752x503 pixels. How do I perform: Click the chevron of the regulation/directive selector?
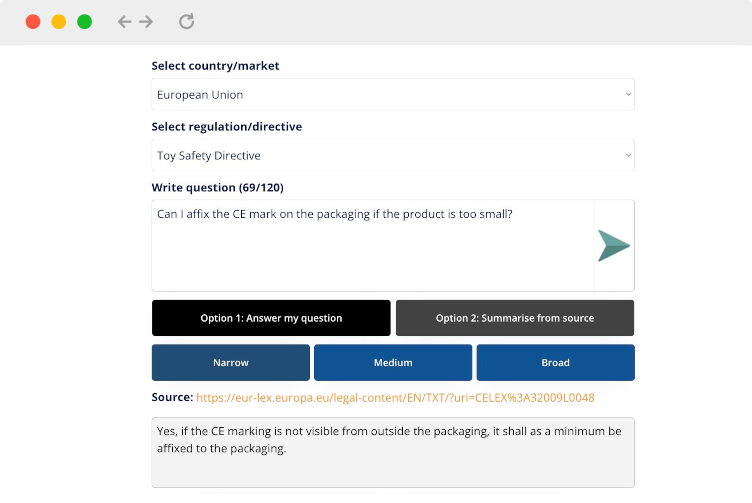628,155
